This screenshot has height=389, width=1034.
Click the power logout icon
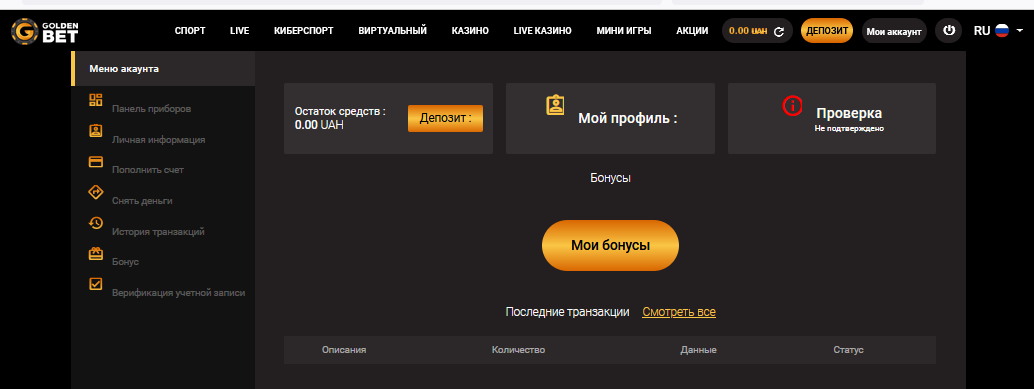tap(948, 30)
